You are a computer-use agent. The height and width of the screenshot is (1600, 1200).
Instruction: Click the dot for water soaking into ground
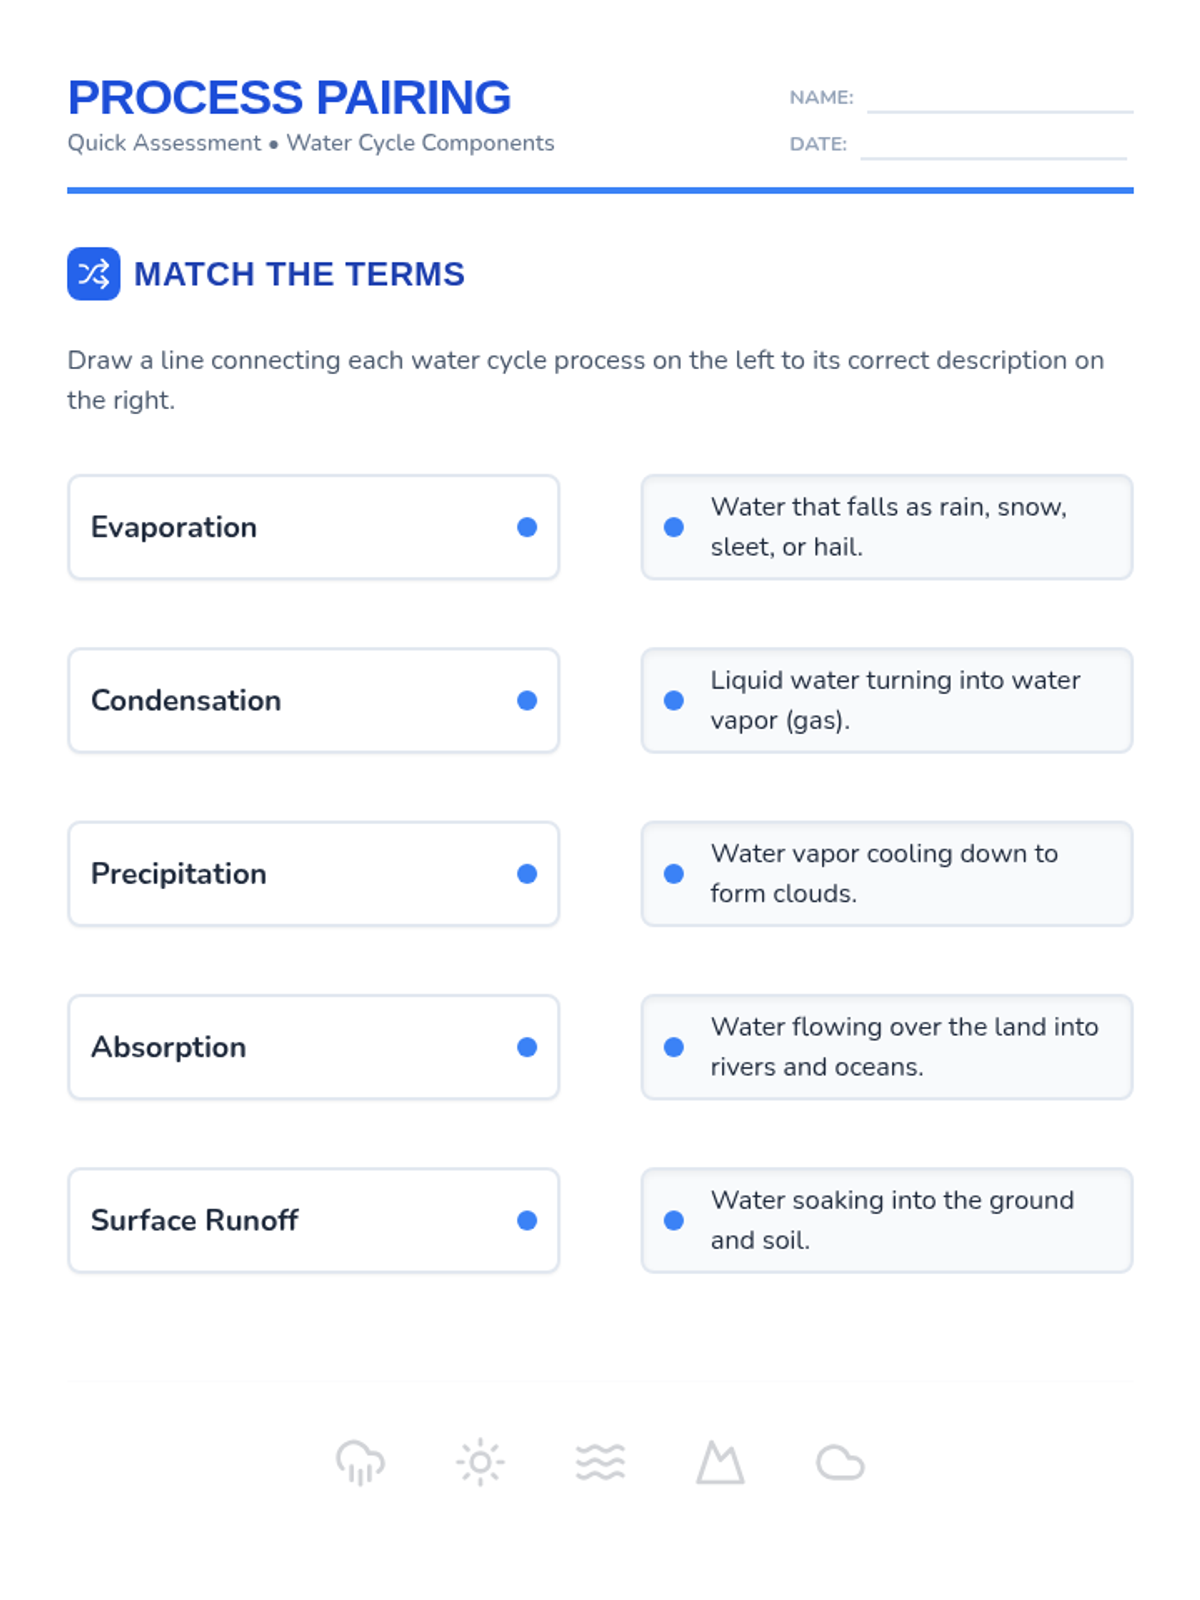click(674, 1220)
